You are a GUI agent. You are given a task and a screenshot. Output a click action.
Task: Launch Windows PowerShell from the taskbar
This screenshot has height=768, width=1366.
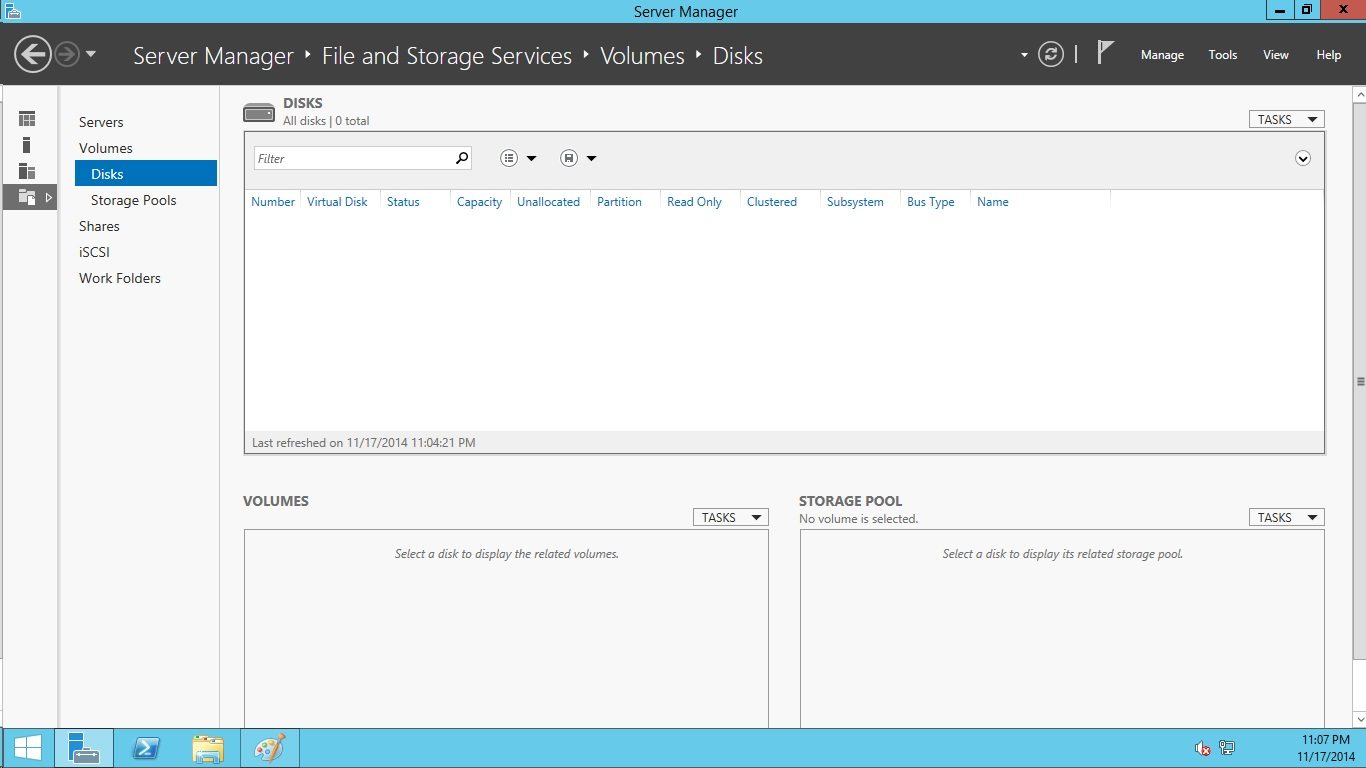click(147, 748)
